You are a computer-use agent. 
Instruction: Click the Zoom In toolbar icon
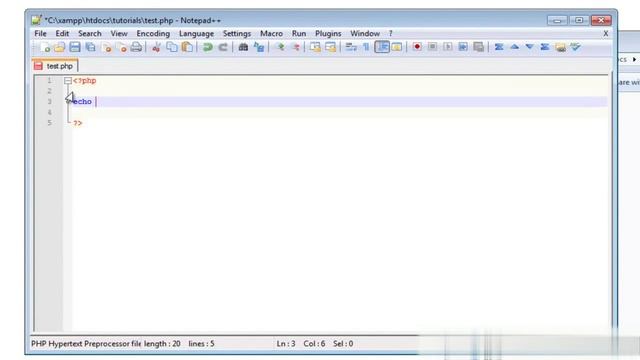tap(280, 47)
